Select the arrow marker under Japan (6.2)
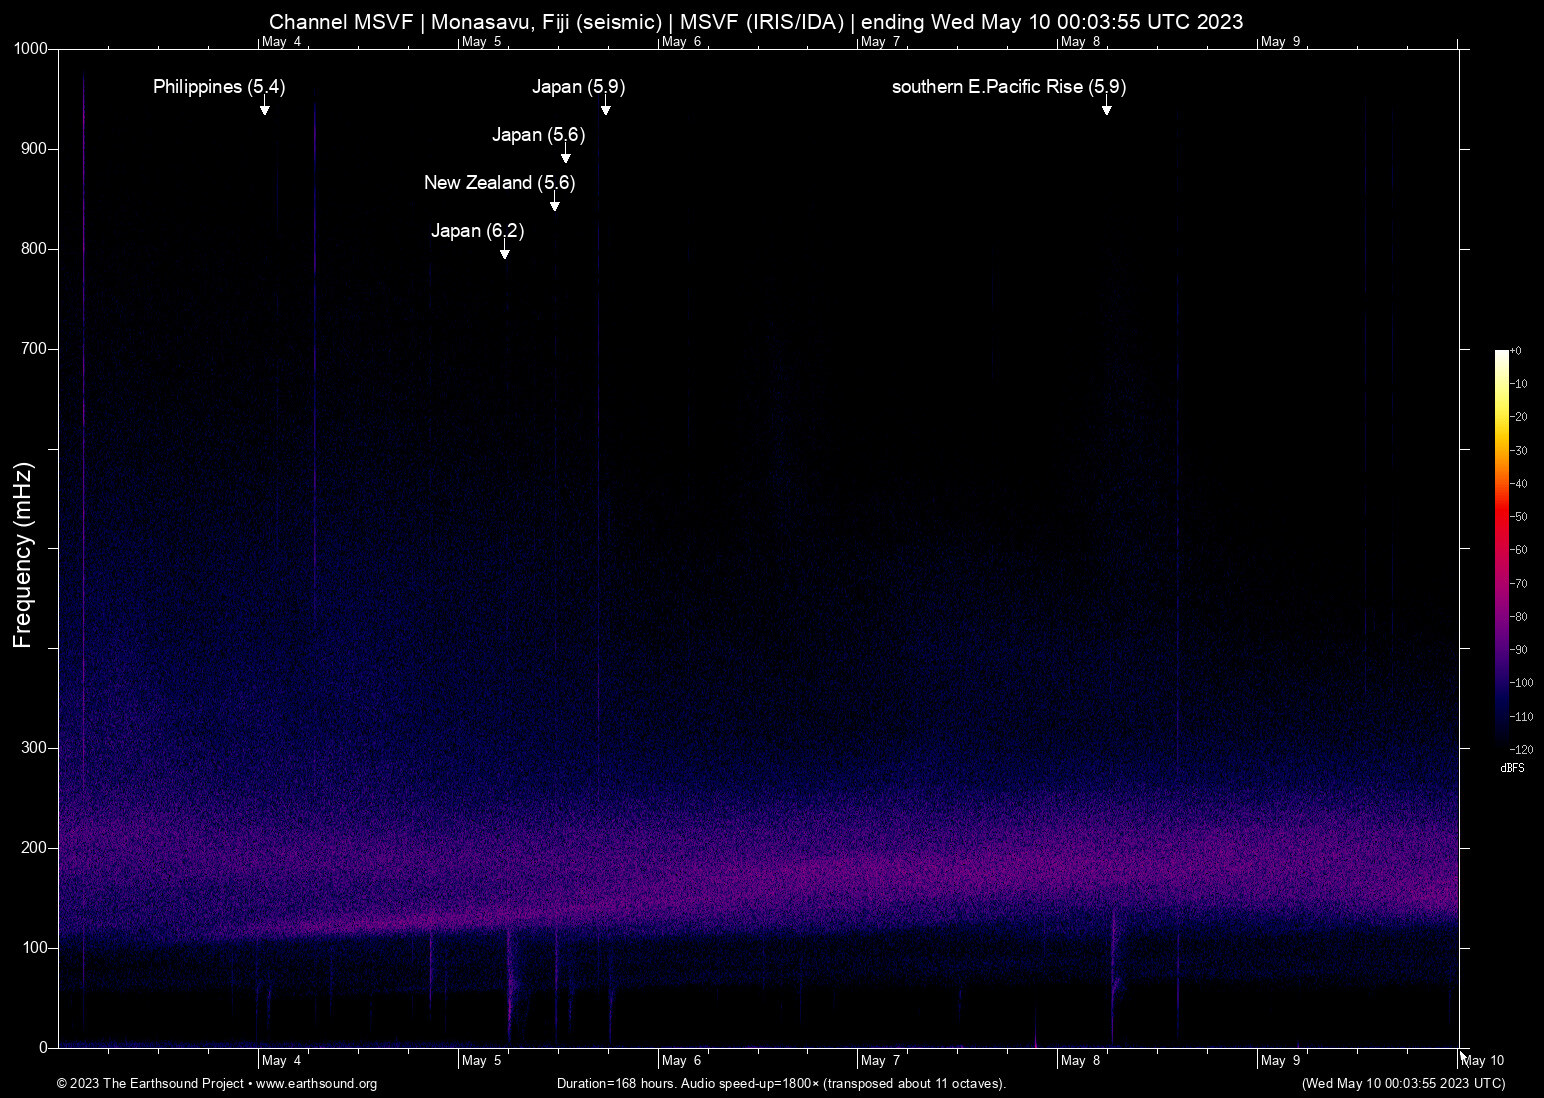The image size is (1544, 1098). (505, 251)
